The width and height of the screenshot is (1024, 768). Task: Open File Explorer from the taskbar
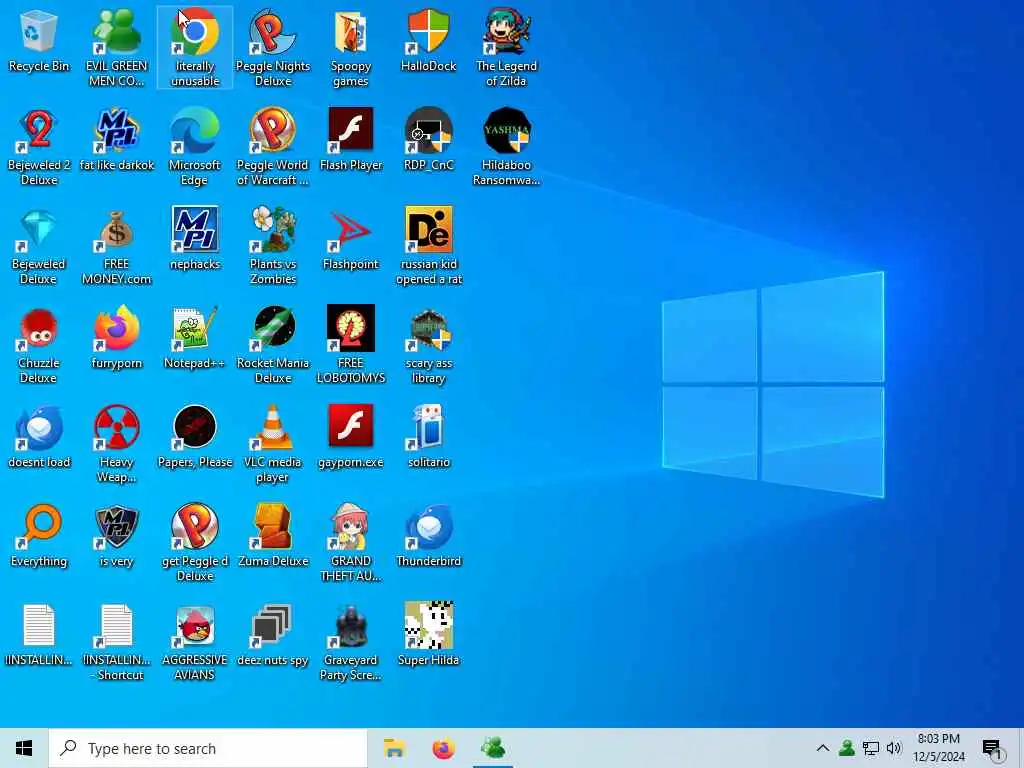[x=394, y=748]
